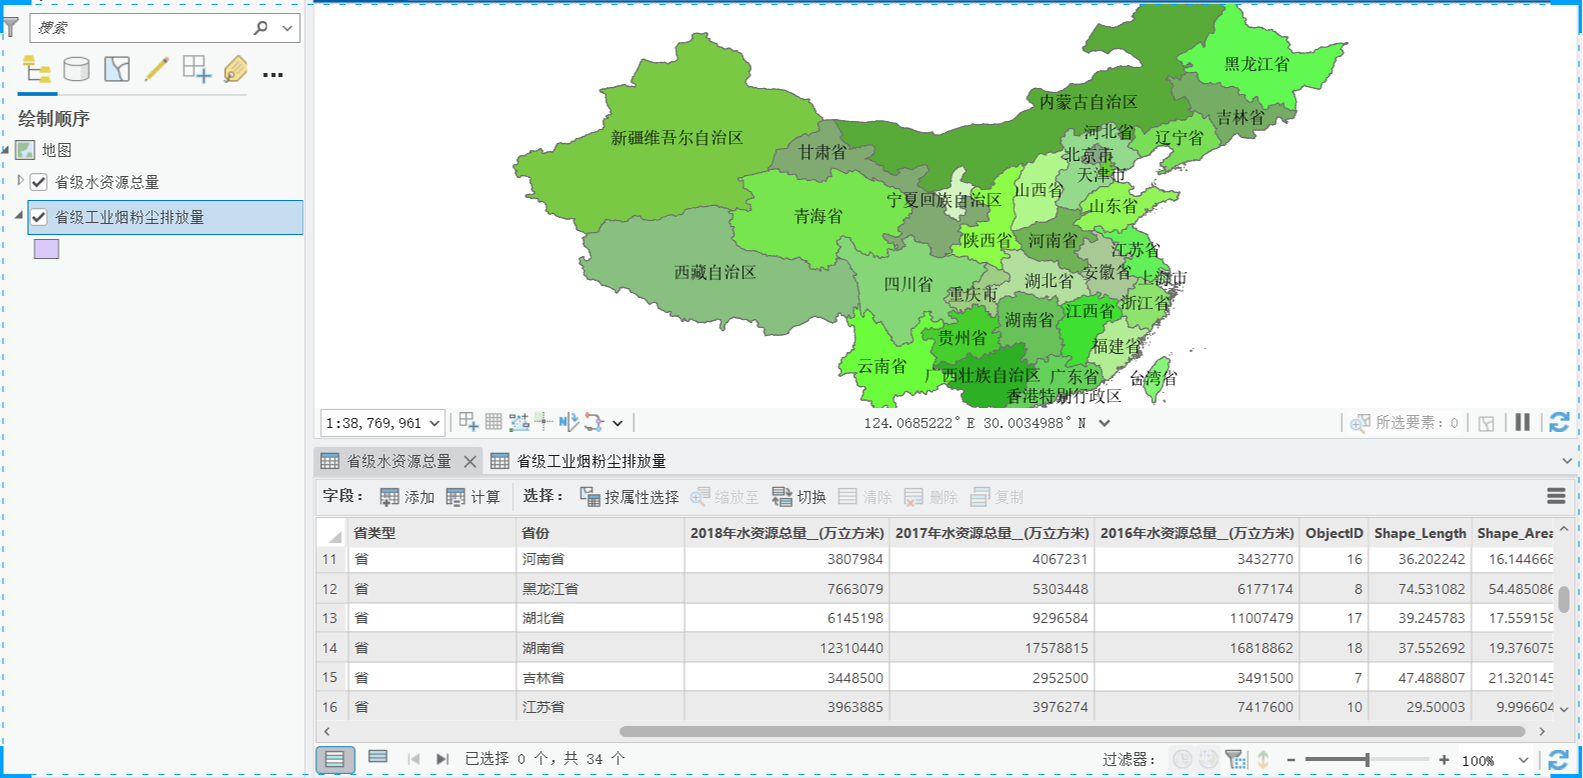
Task: Switch to the 省级工业烟粉尘排放量 table tab
Action: (x=579, y=461)
